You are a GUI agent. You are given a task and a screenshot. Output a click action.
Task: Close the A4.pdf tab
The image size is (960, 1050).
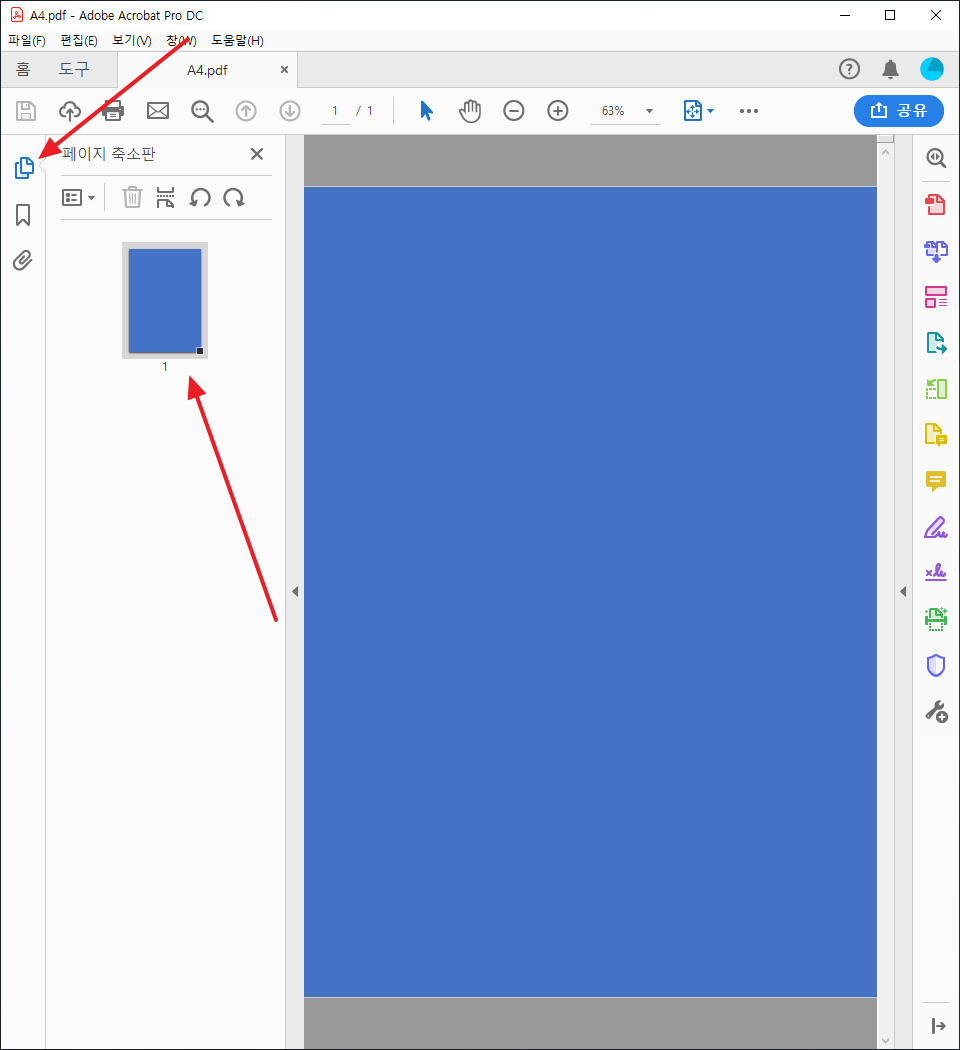[285, 70]
